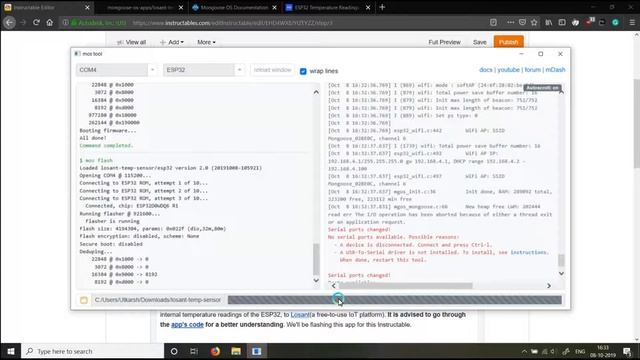This screenshot has width=640, height=360.
Task: Click the striped progress command bar
Action: [x=395, y=300]
